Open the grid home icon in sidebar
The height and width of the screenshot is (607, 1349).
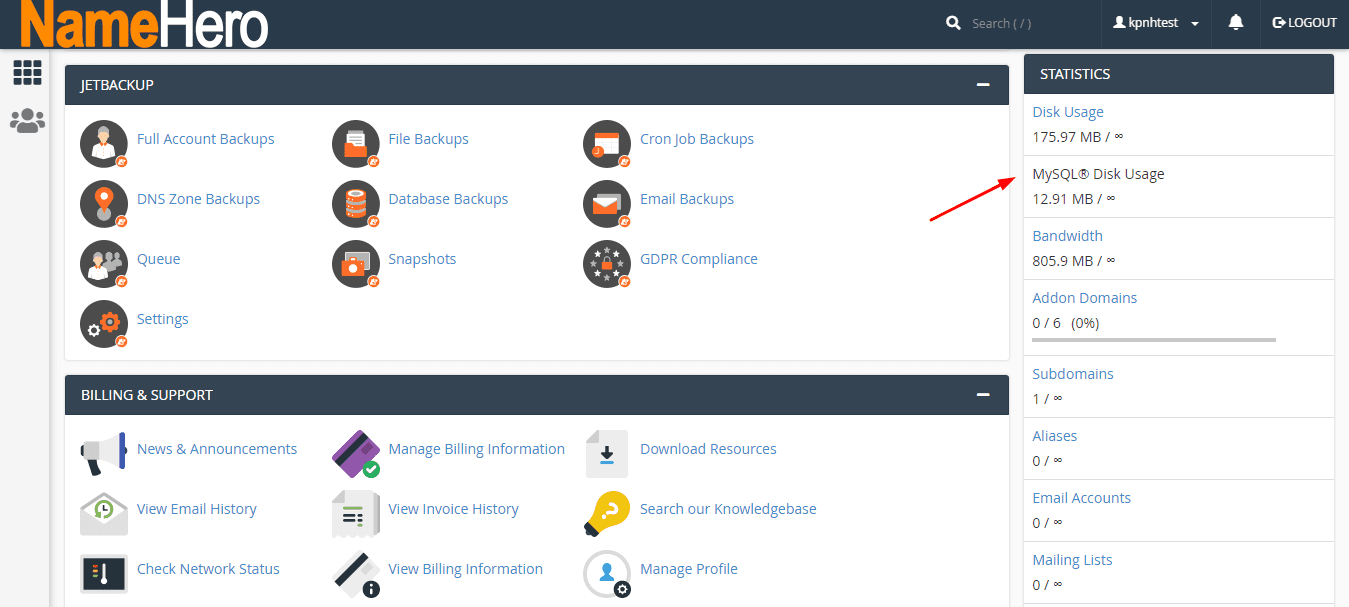[27, 72]
